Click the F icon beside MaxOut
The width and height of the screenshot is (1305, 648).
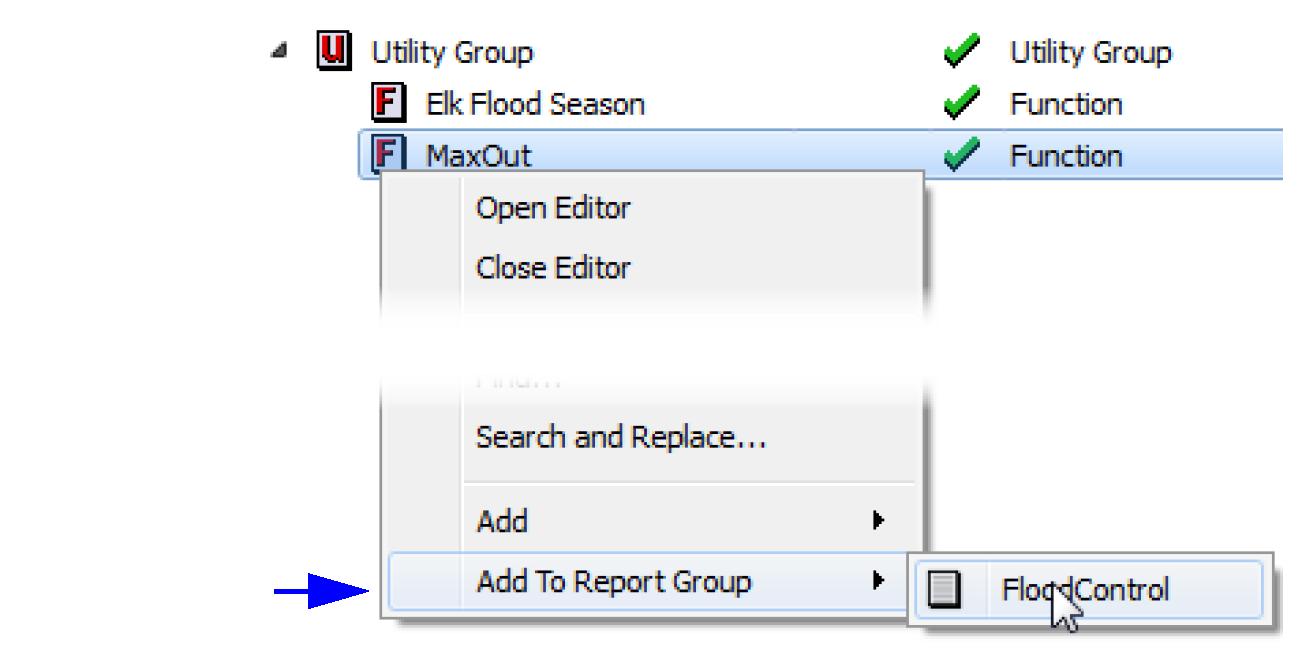pos(388,155)
